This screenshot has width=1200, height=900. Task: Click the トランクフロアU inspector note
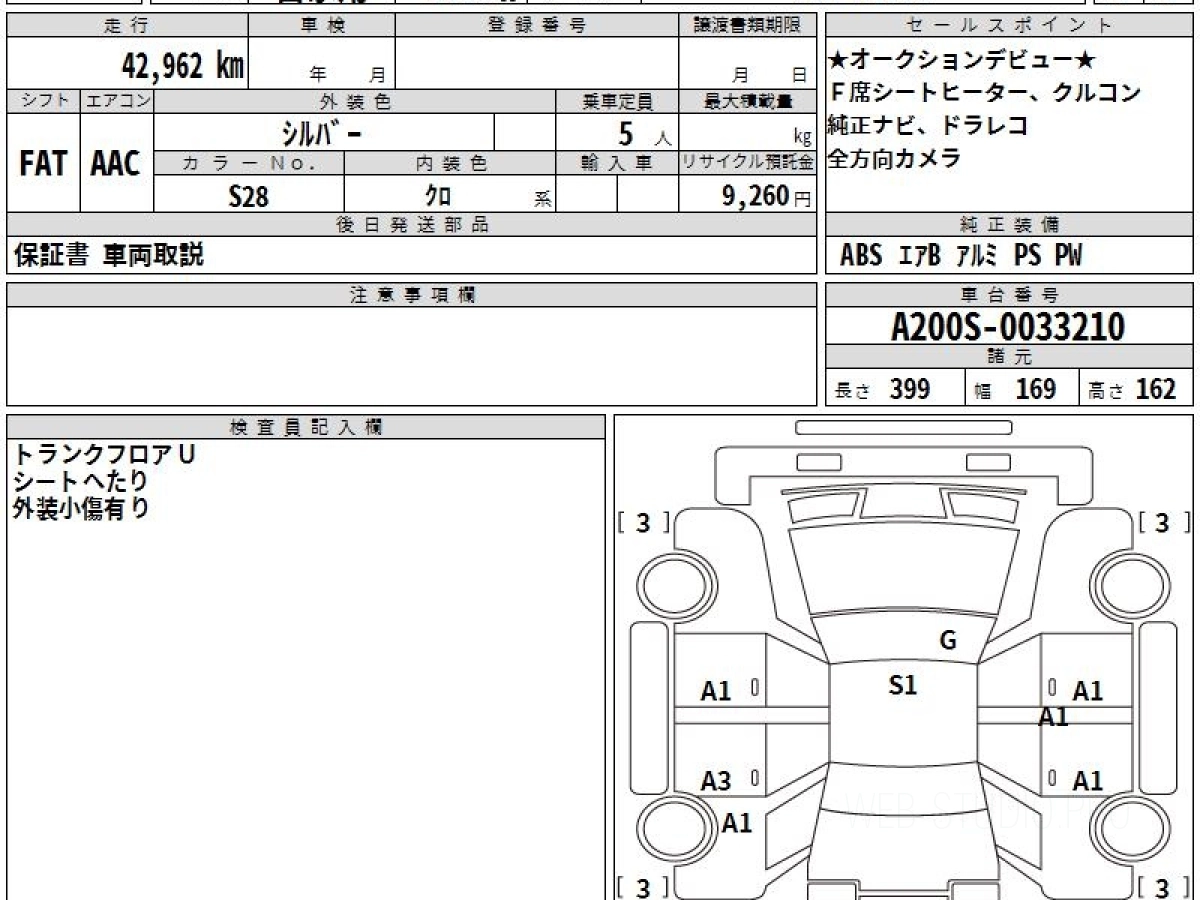click(x=104, y=453)
